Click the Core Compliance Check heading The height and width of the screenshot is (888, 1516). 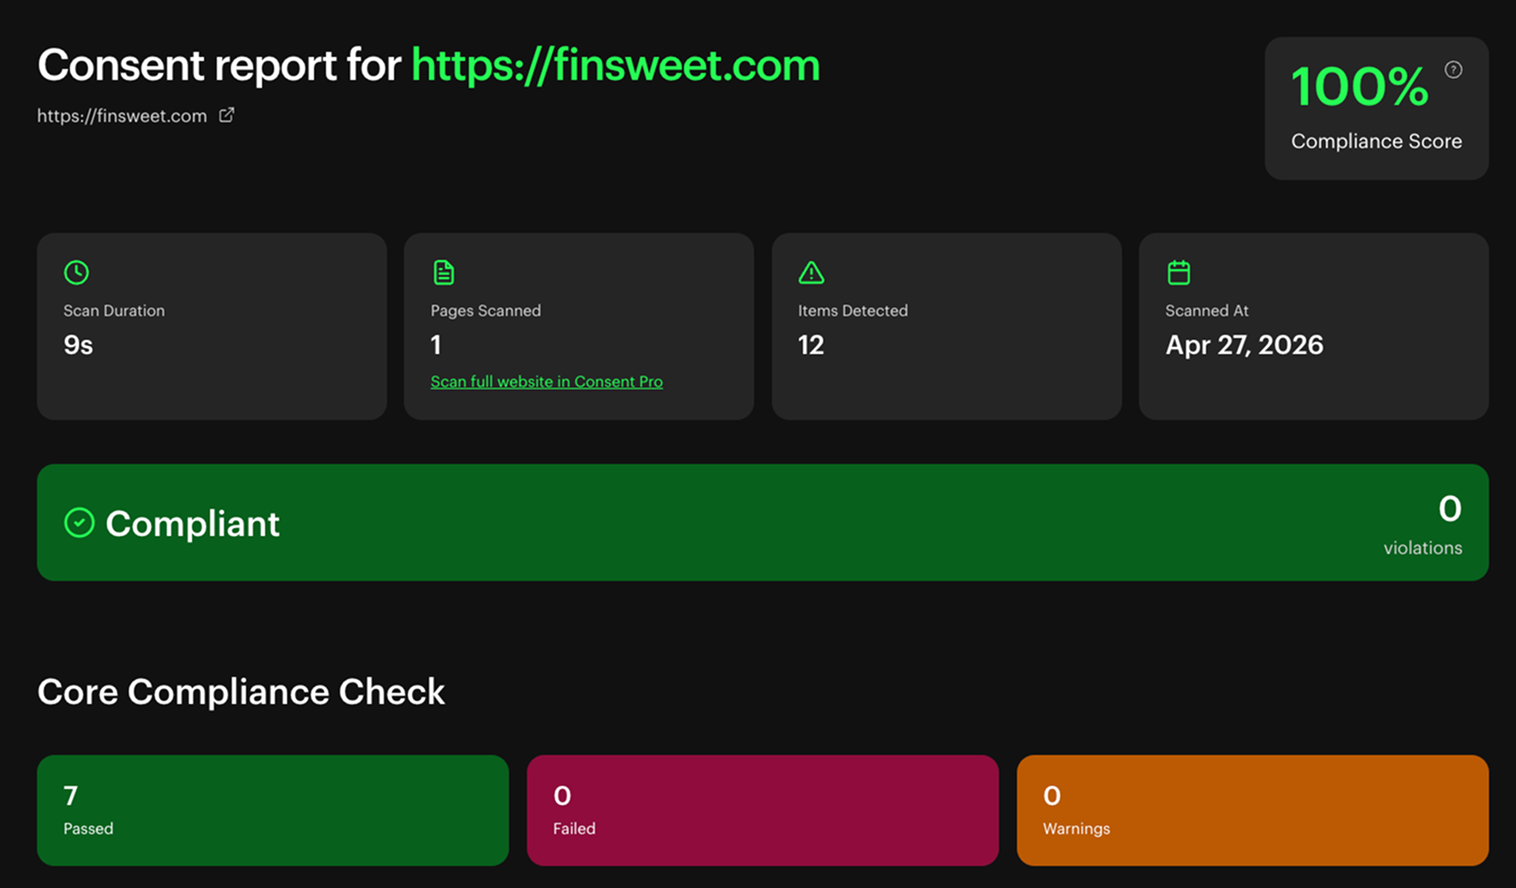click(241, 692)
